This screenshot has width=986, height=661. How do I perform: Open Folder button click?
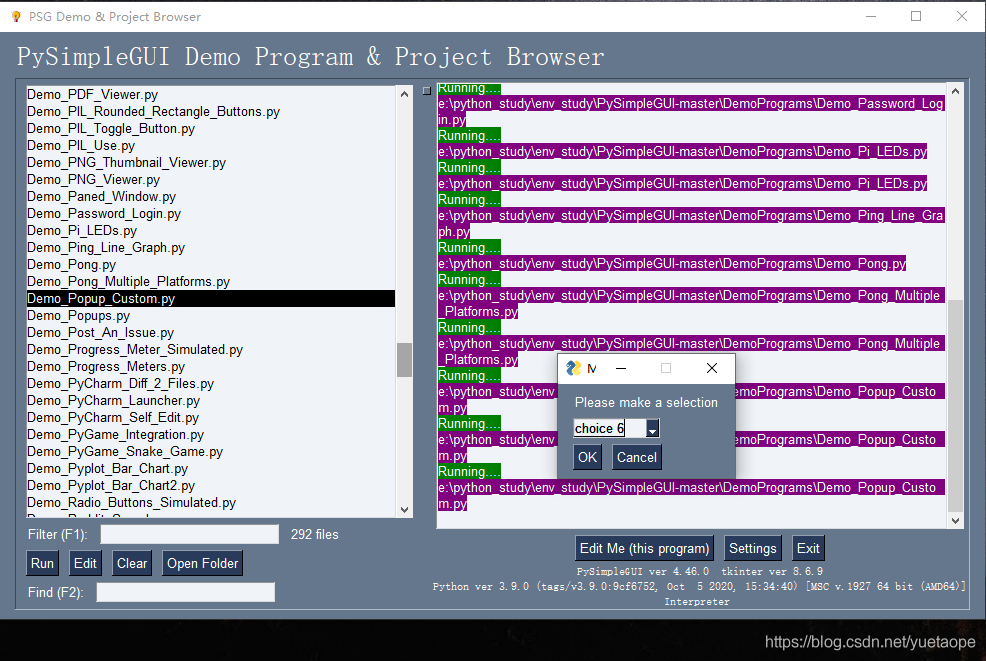coord(202,563)
